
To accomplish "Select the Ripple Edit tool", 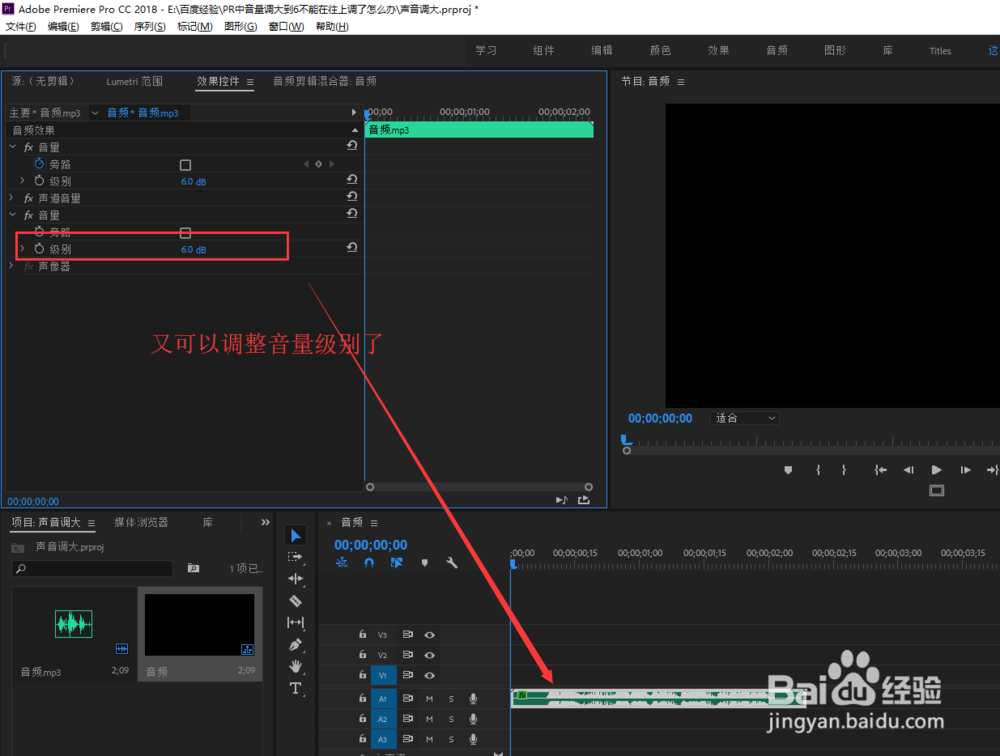I will click(x=295, y=579).
